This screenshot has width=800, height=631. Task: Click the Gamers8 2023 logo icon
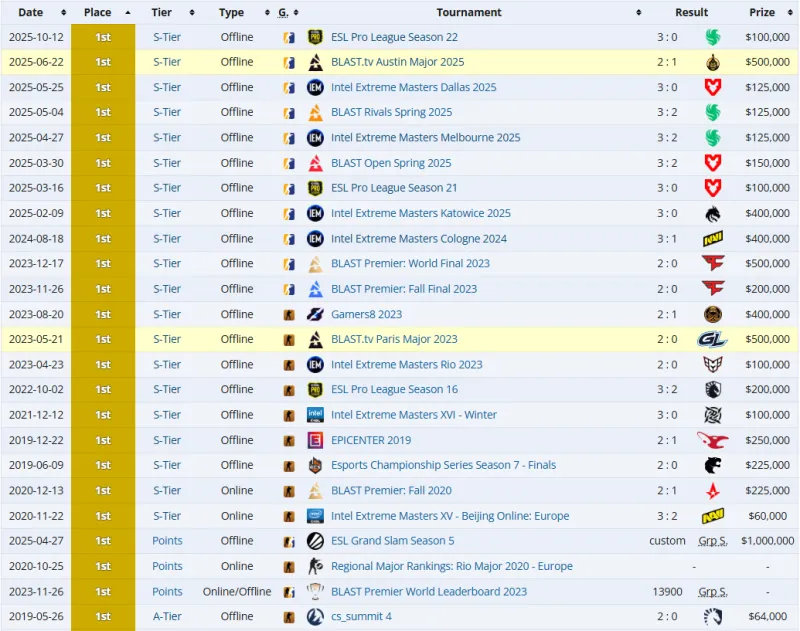(315, 314)
